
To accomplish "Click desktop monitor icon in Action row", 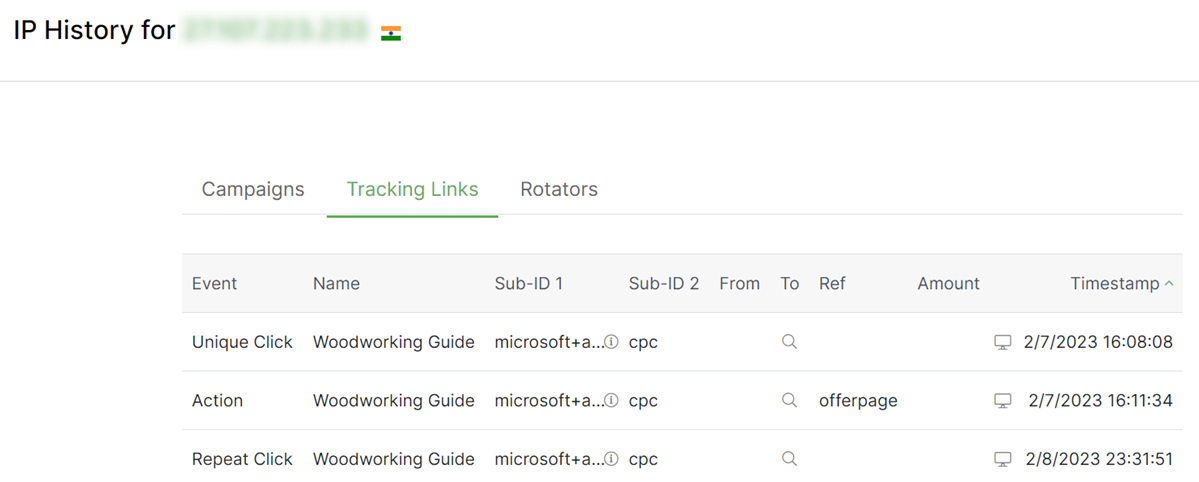I will pos(1002,401).
